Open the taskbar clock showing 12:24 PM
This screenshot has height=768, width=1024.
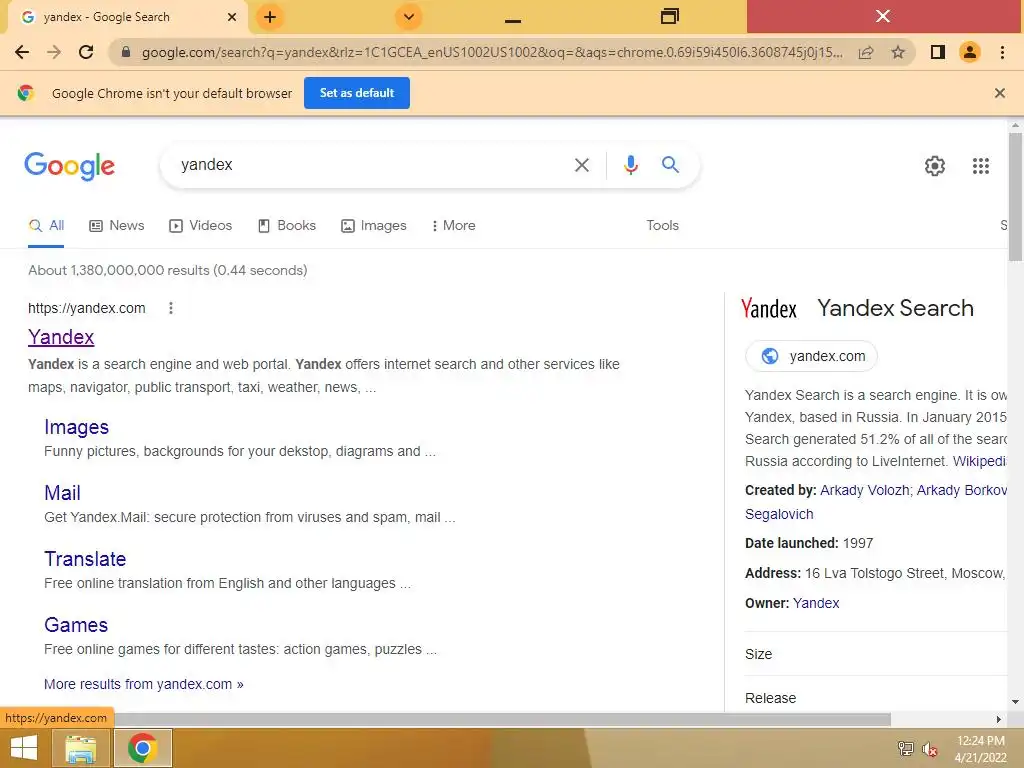(981, 748)
